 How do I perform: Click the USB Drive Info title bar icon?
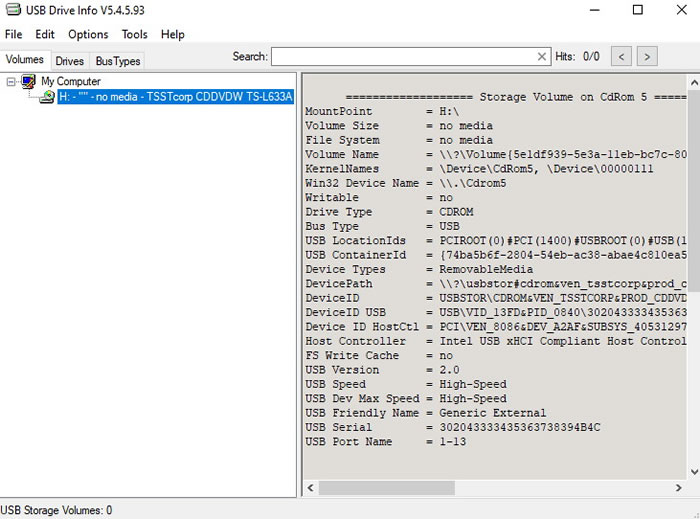coord(11,10)
